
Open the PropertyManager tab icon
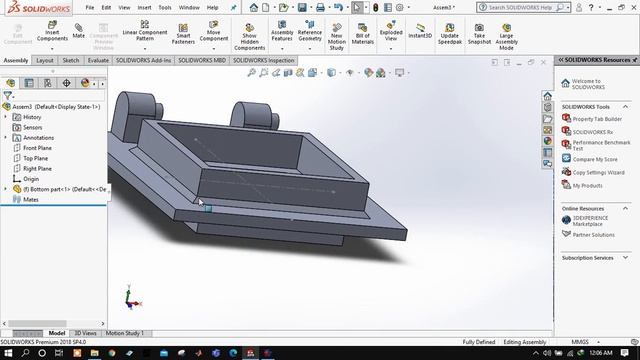29,83
